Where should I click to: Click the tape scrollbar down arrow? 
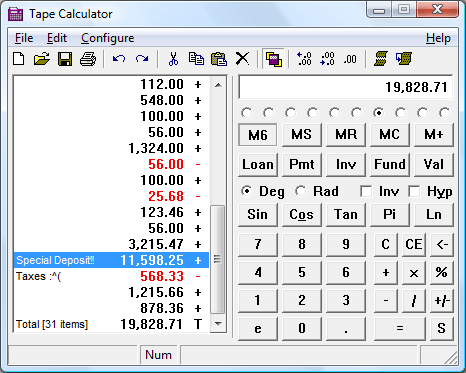coord(218,323)
